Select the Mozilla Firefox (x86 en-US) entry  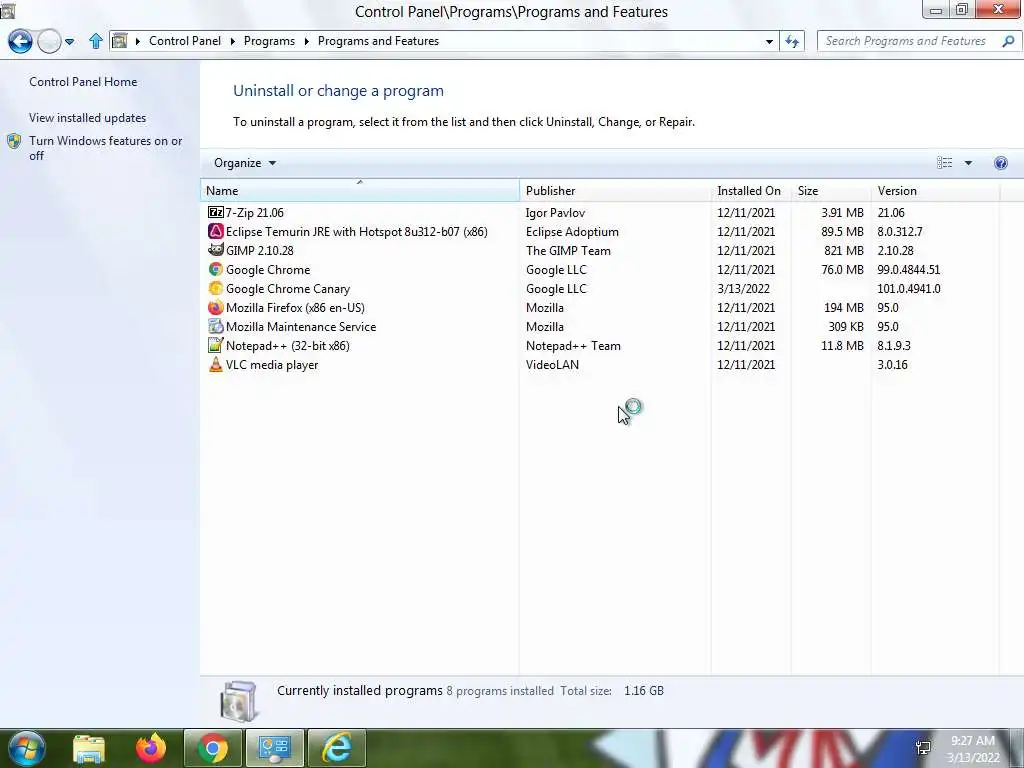coord(295,308)
